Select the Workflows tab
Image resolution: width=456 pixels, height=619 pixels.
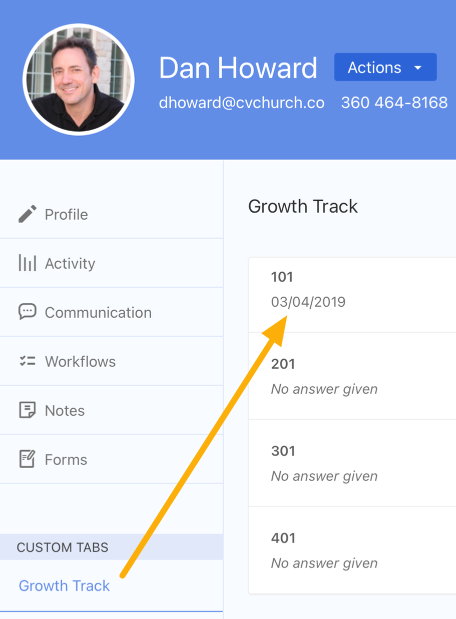[111, 361]
